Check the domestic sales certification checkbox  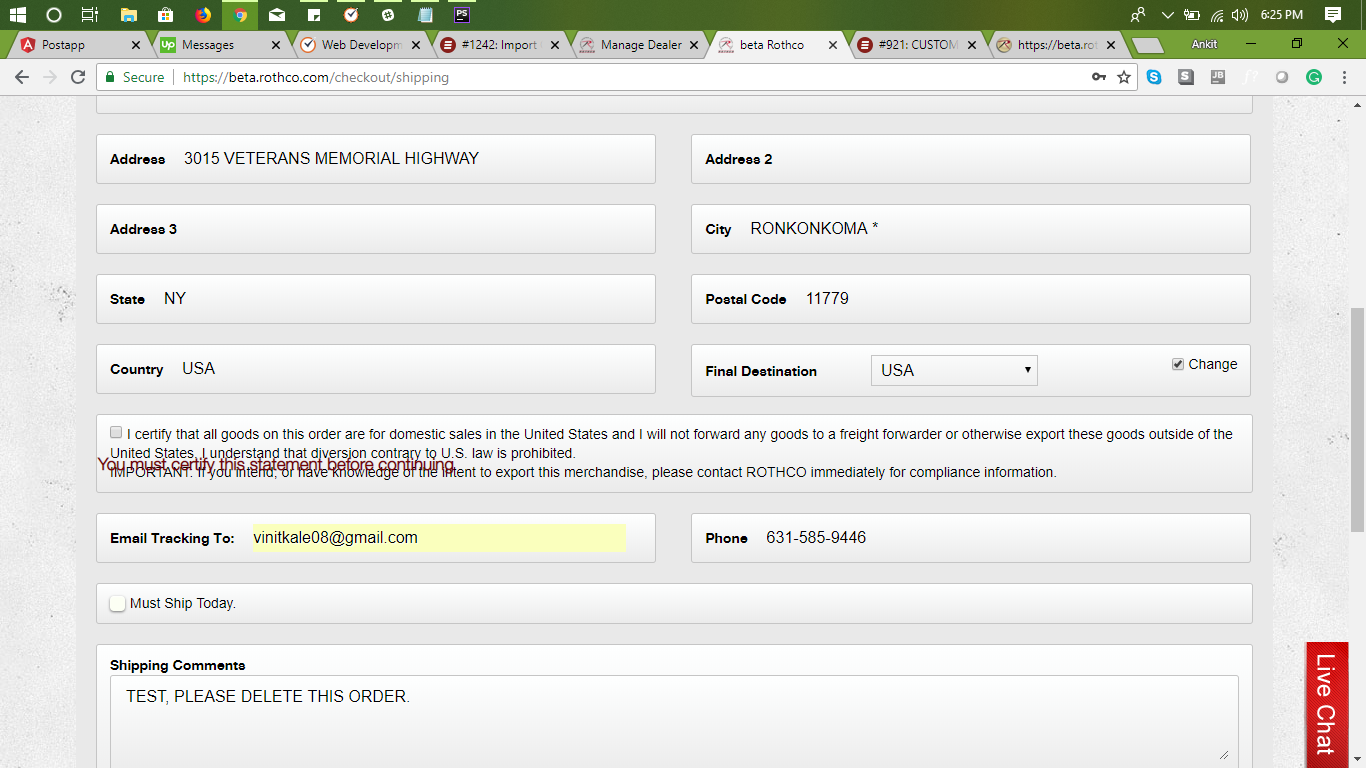point(116,433)
